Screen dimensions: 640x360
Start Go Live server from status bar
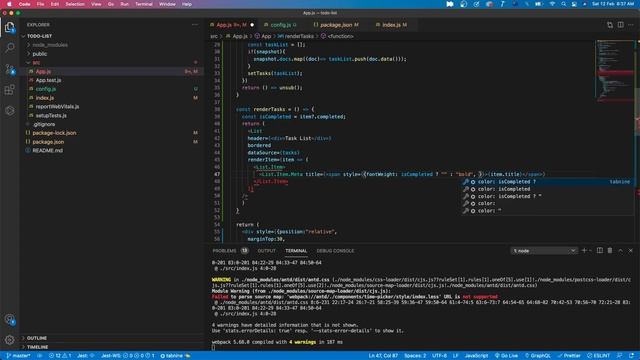click(506, 356)
